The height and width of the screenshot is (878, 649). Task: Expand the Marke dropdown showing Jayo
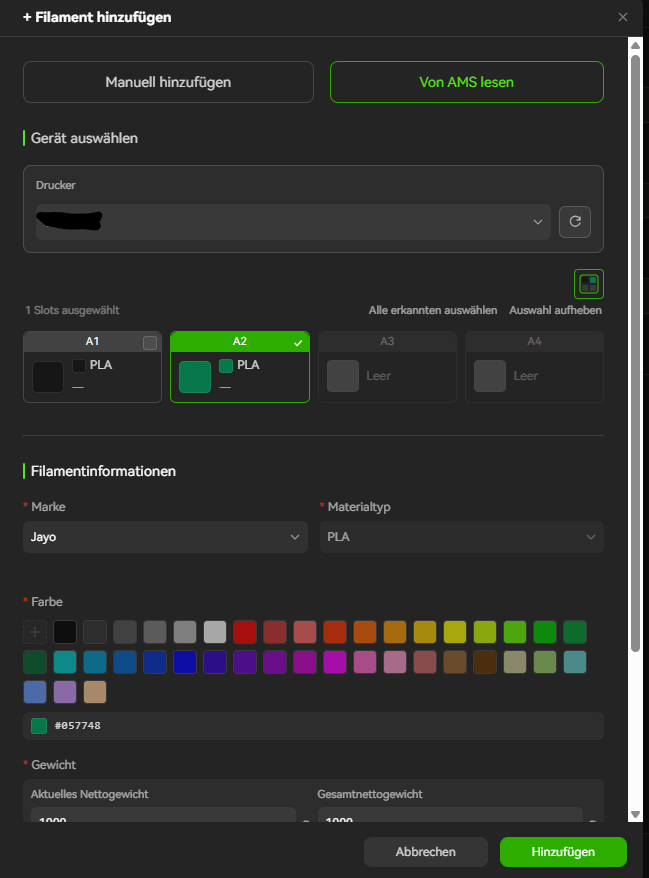[x=165, y=537]
